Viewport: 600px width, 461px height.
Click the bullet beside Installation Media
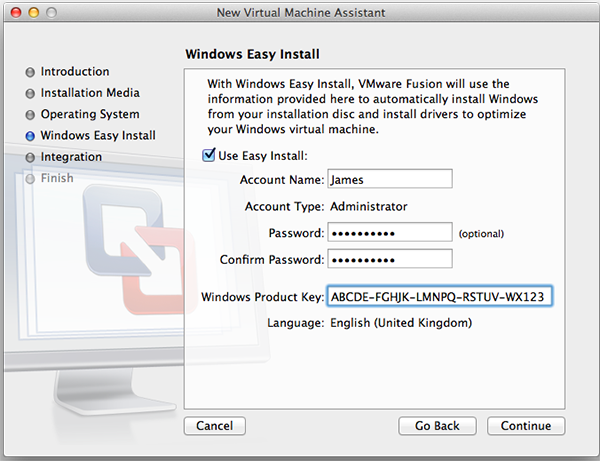[x=30, y=94]
